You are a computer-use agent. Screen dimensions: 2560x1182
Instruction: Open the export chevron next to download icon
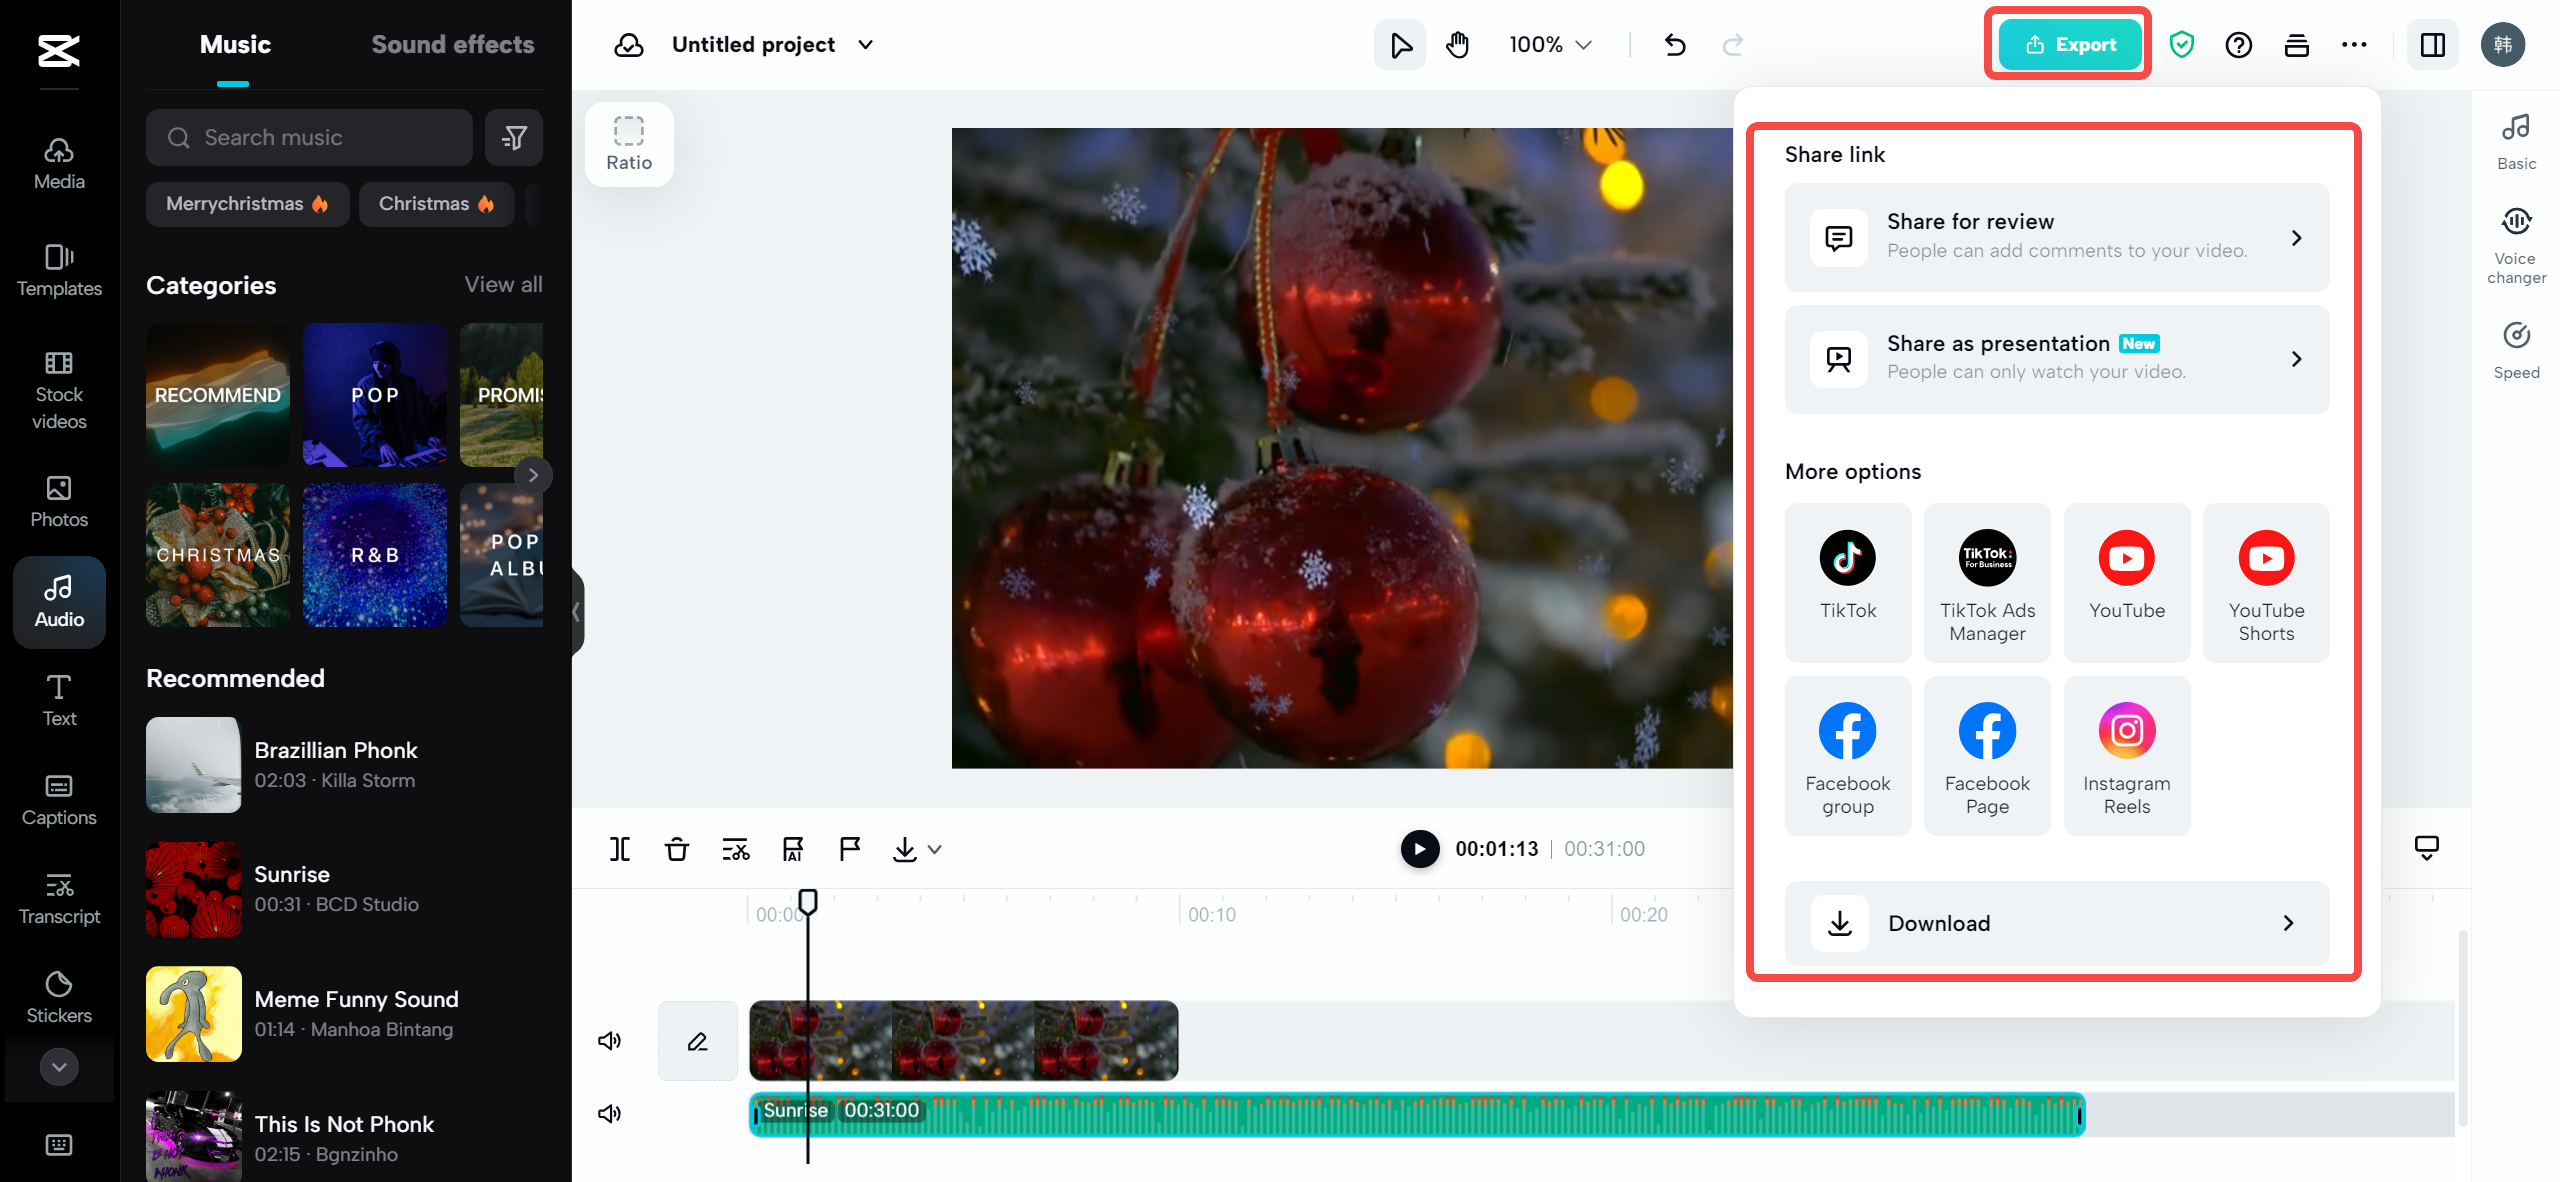coord(933,849)
